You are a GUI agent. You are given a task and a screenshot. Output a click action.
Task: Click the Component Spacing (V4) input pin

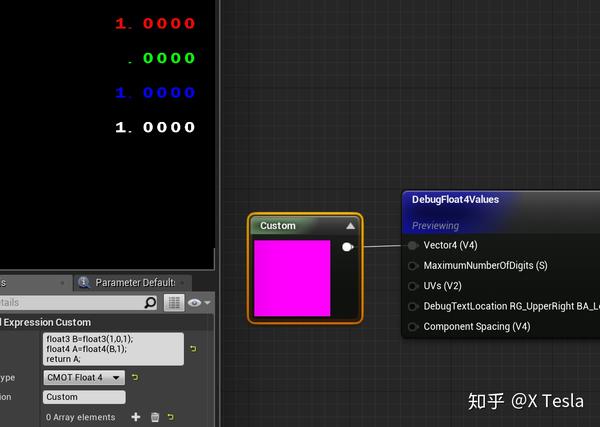click(x=412, y=327)
